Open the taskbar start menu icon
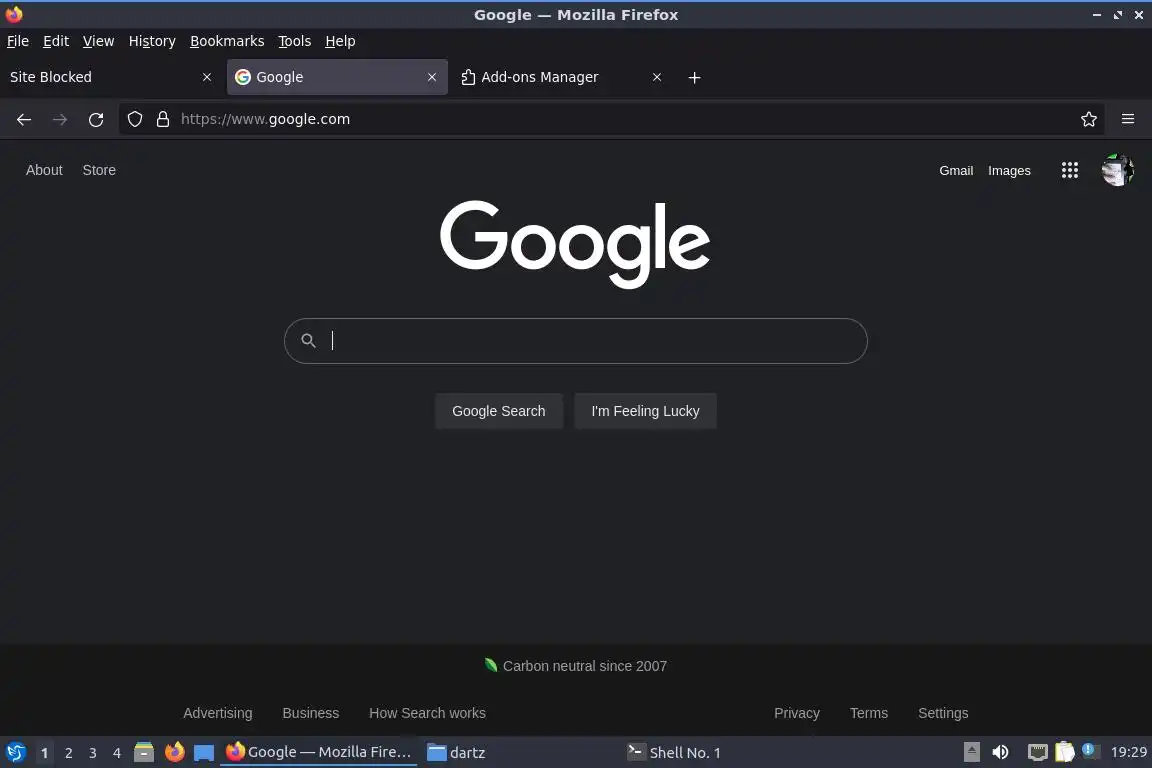The width and height of the screenshot is (1152, 768). click(15, 752)
